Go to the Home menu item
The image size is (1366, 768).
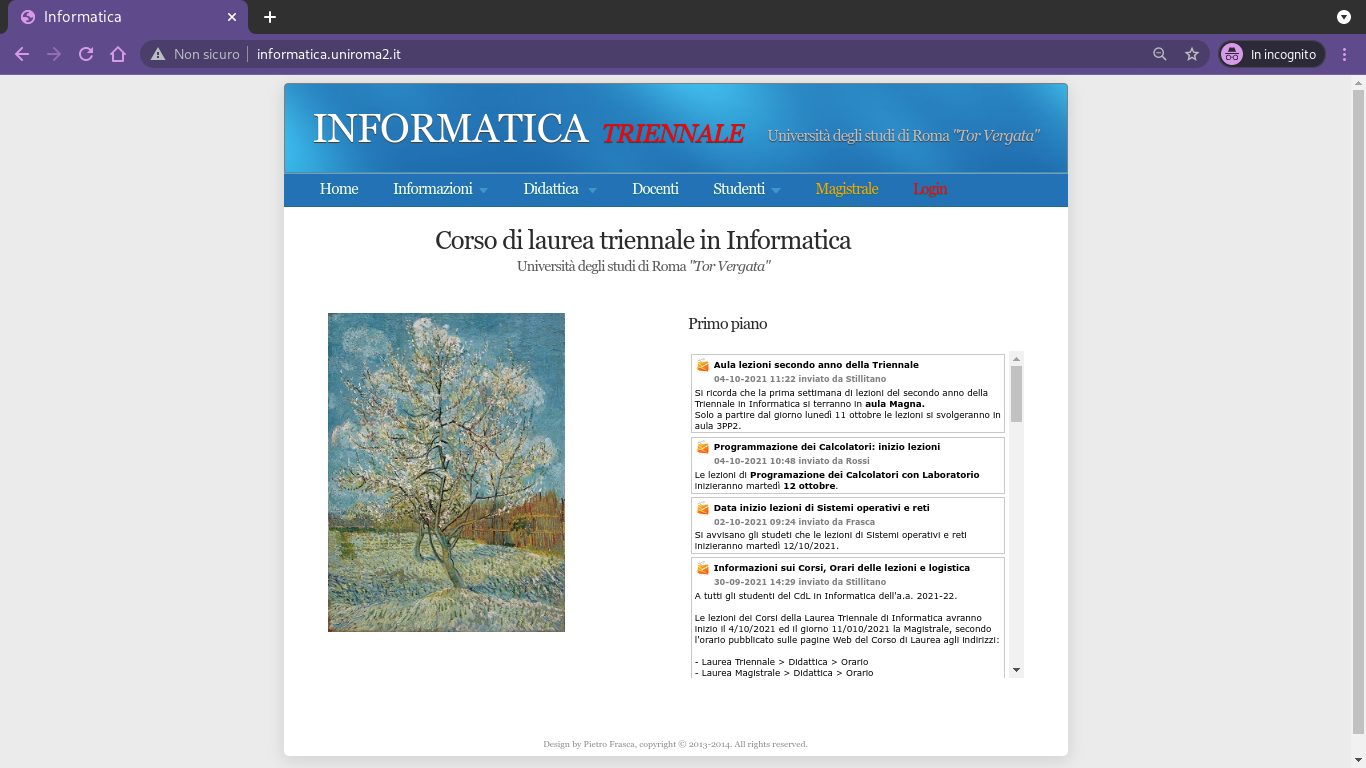click(339, 189)
